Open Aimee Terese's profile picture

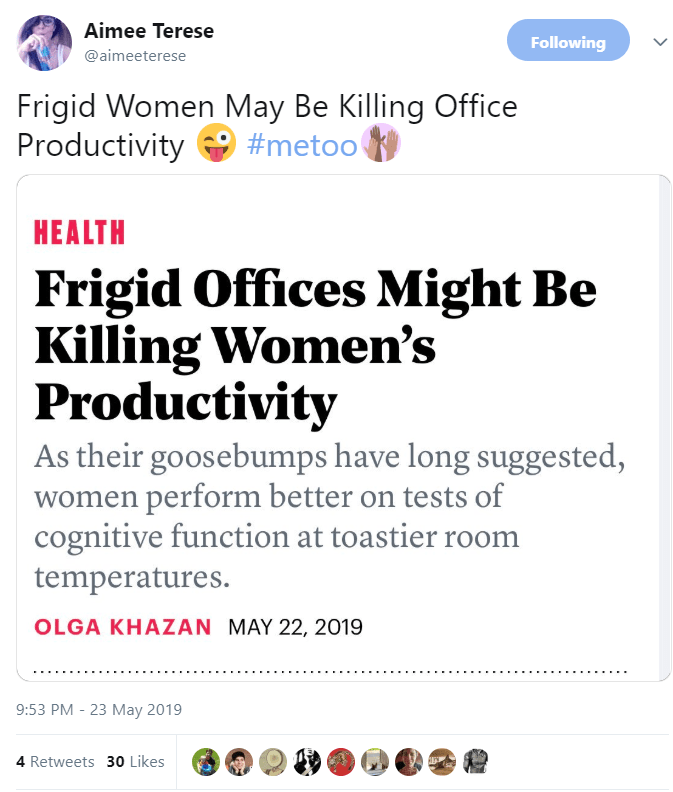point(44,43)
